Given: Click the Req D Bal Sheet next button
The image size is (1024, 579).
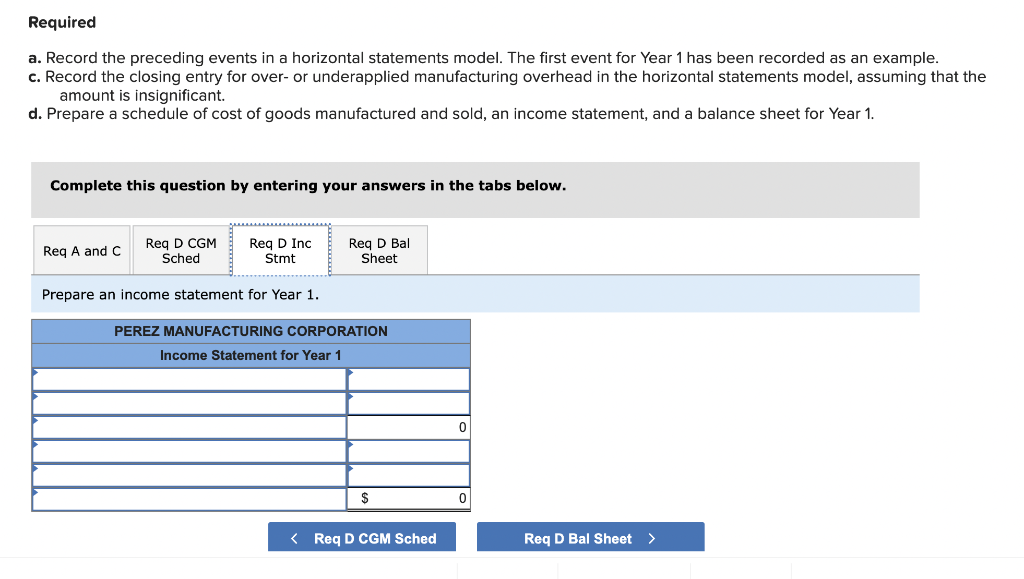Looking at the screenshot, I should (x=590, y=537).
